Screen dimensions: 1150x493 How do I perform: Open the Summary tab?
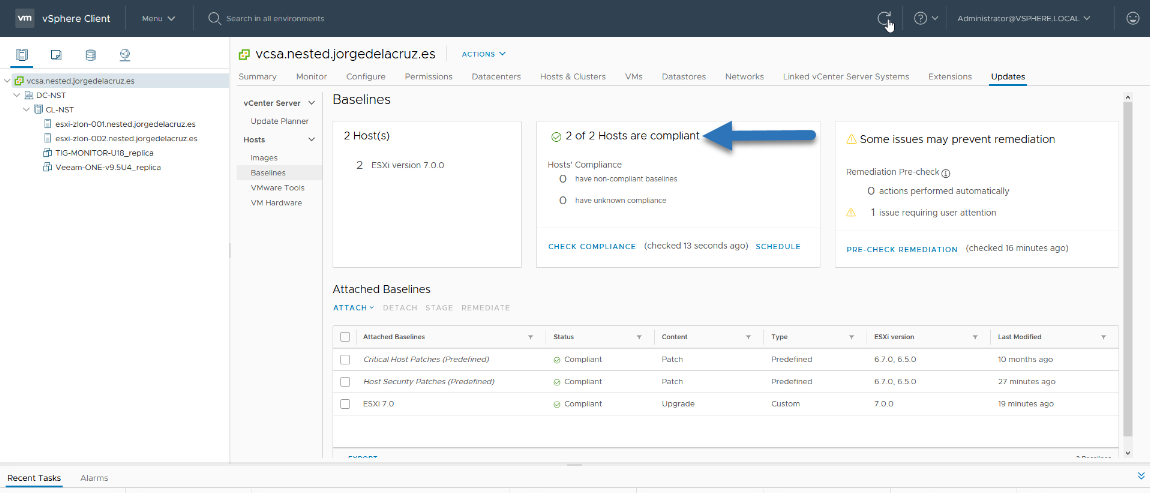(x=257, y=76)
